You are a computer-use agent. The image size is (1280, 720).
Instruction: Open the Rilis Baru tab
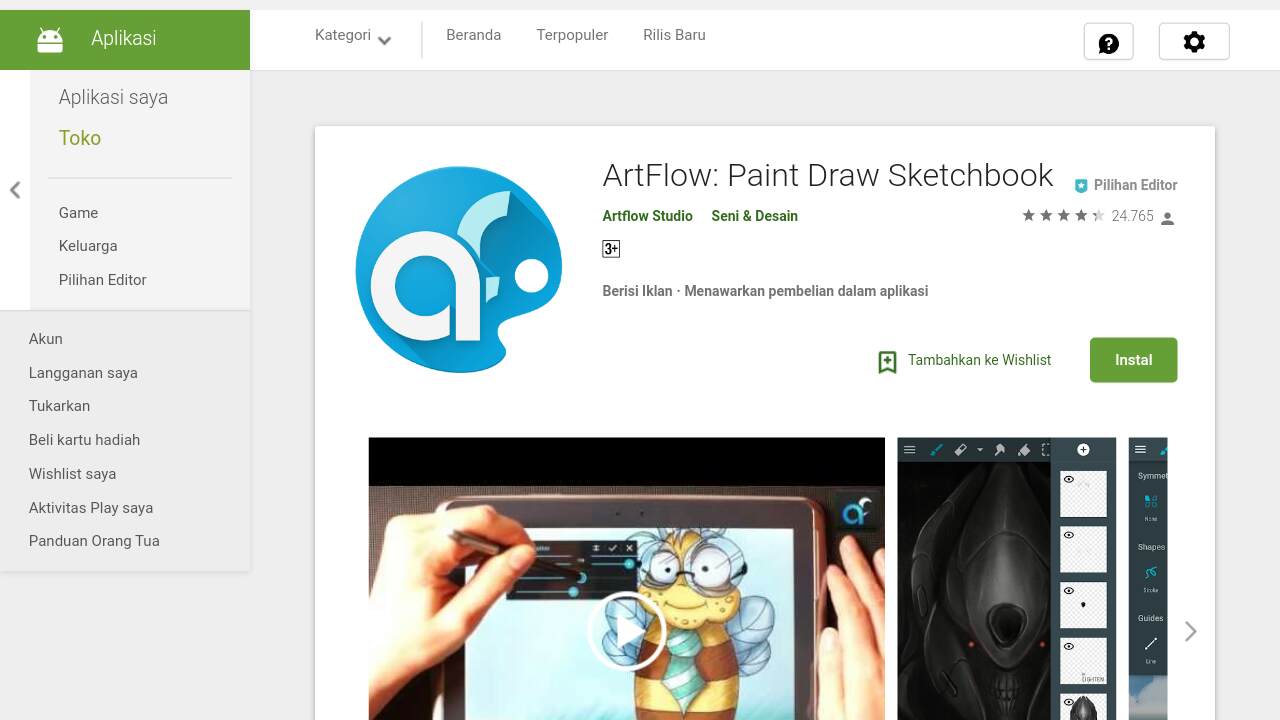coord(674,35)
